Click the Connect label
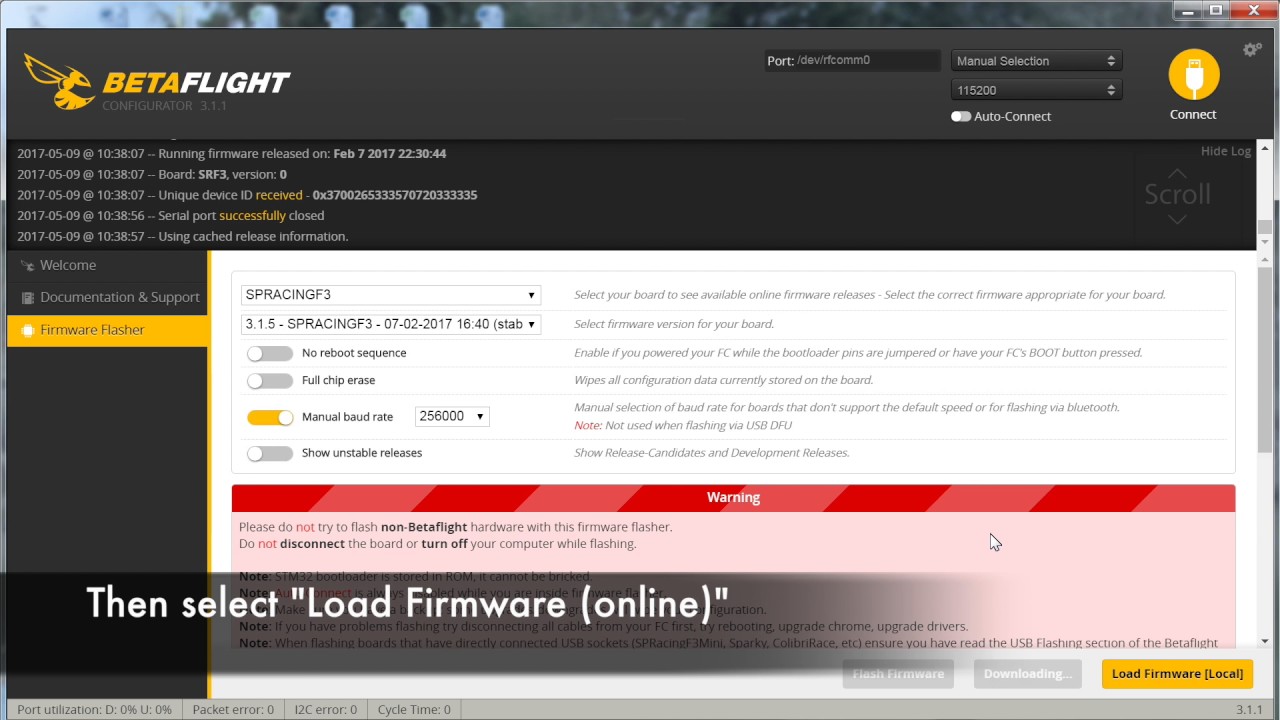Viewport: 1280px width, 720px height. 1193,114
